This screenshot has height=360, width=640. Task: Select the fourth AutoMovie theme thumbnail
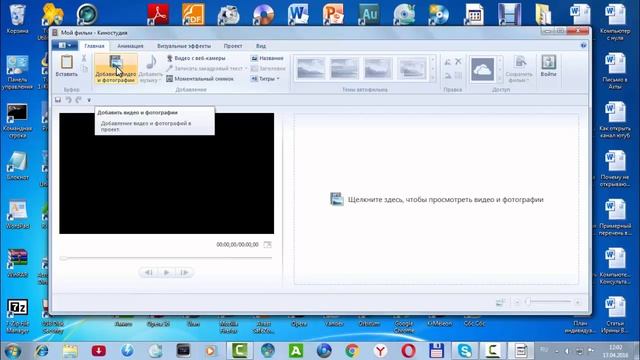pyautogui.click(x=412, y=68)
